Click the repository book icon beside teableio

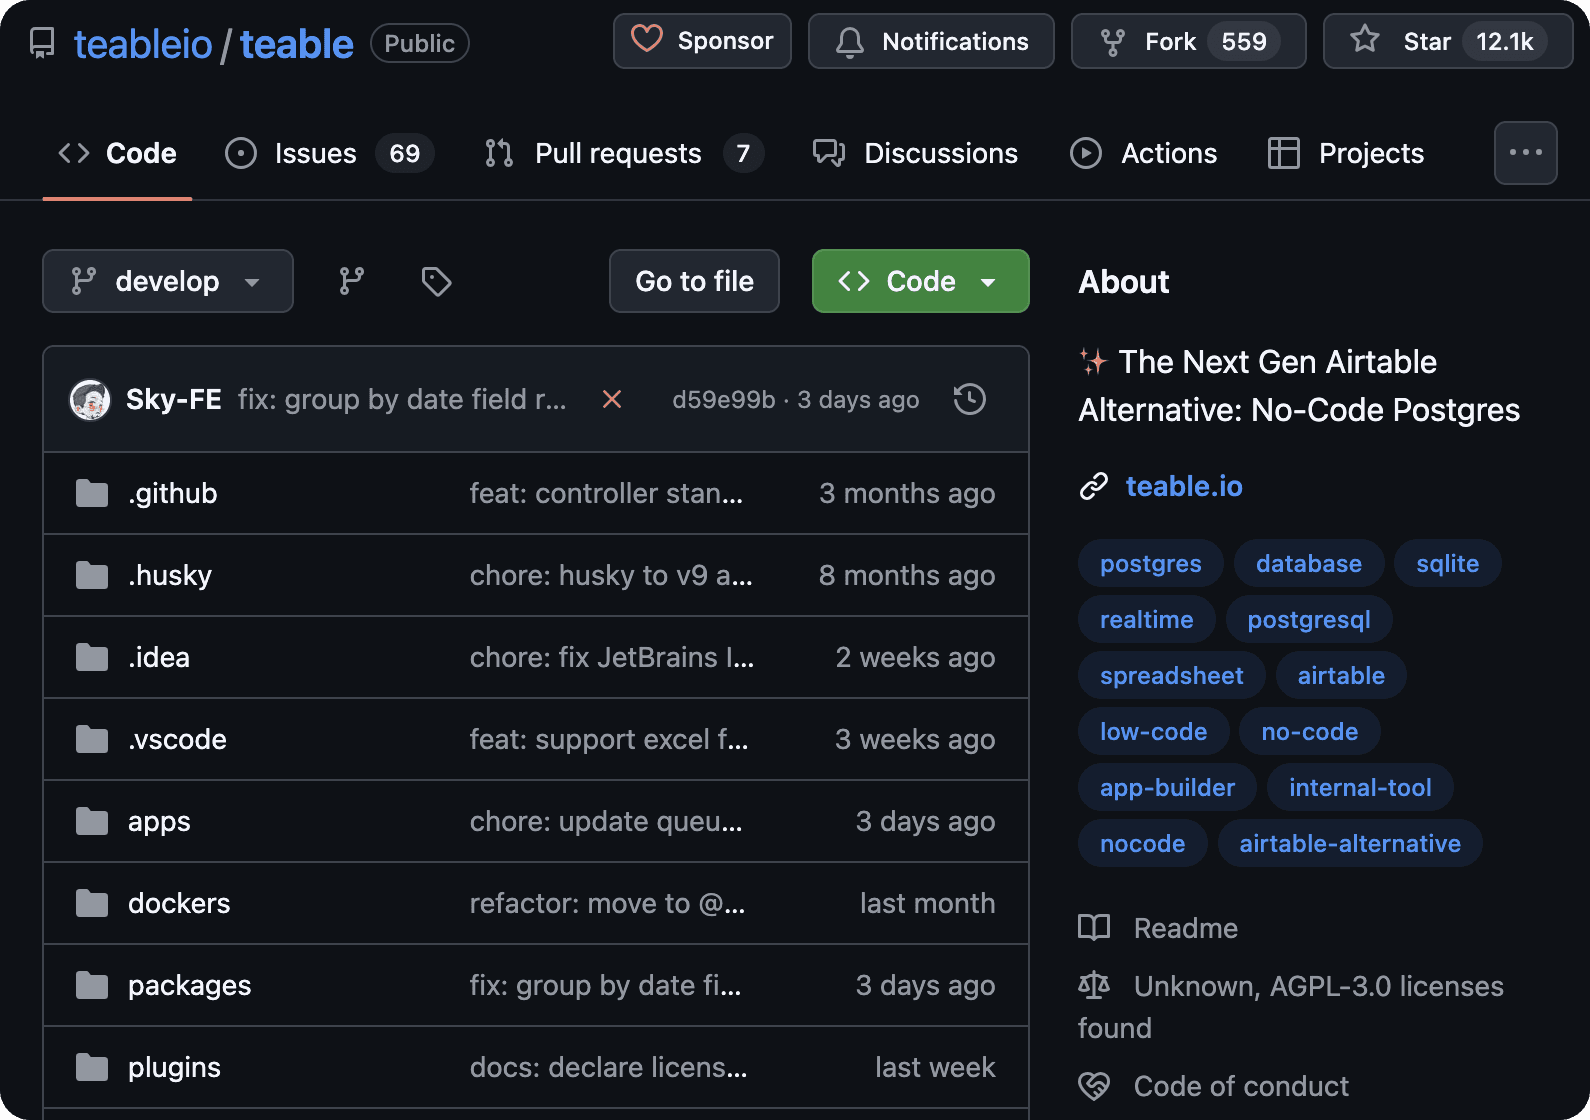pos(42,43)
